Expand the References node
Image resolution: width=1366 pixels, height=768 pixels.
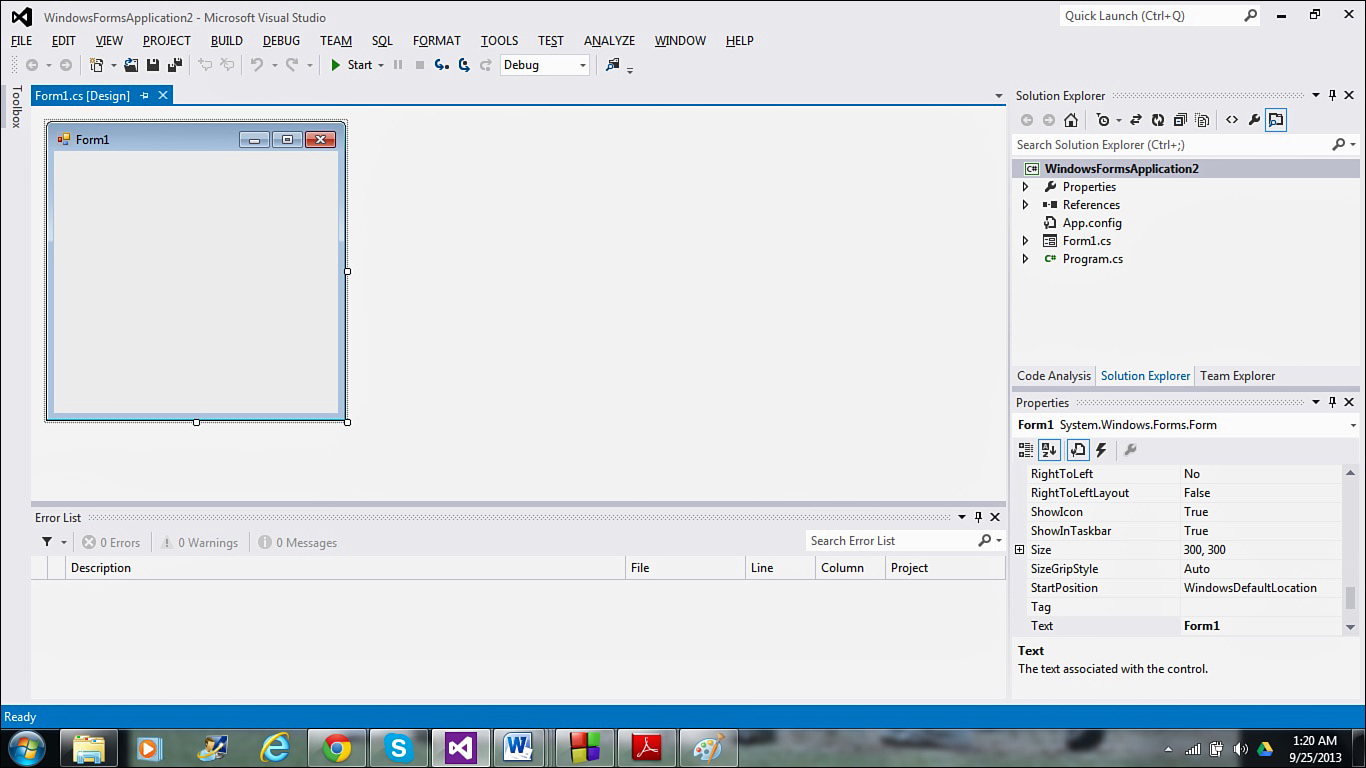pos(1025,205)
